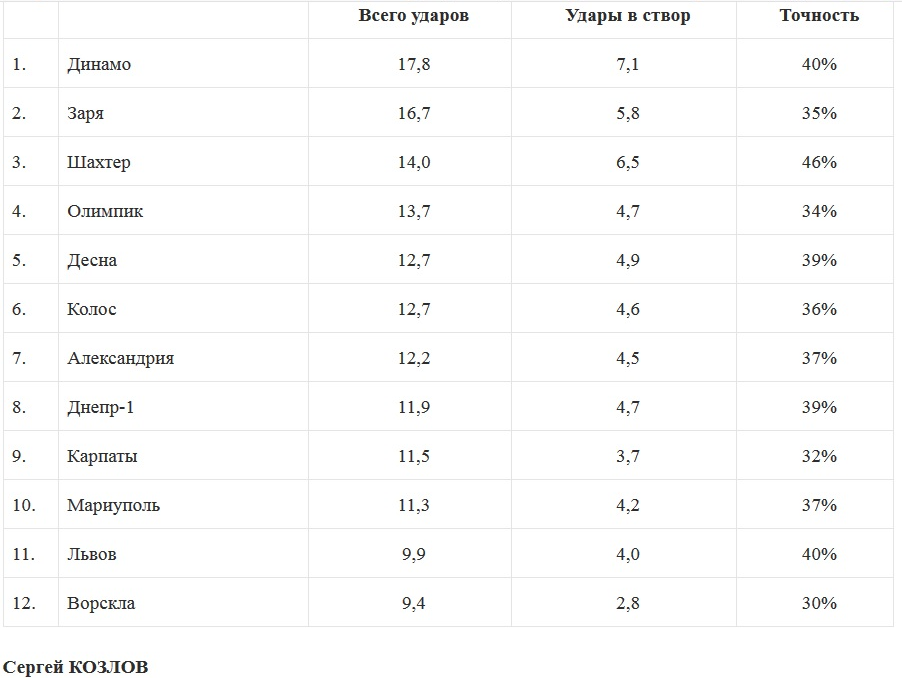902x678 pixels.
Task: Click the "Точность" column header
Action: (819, 16)
